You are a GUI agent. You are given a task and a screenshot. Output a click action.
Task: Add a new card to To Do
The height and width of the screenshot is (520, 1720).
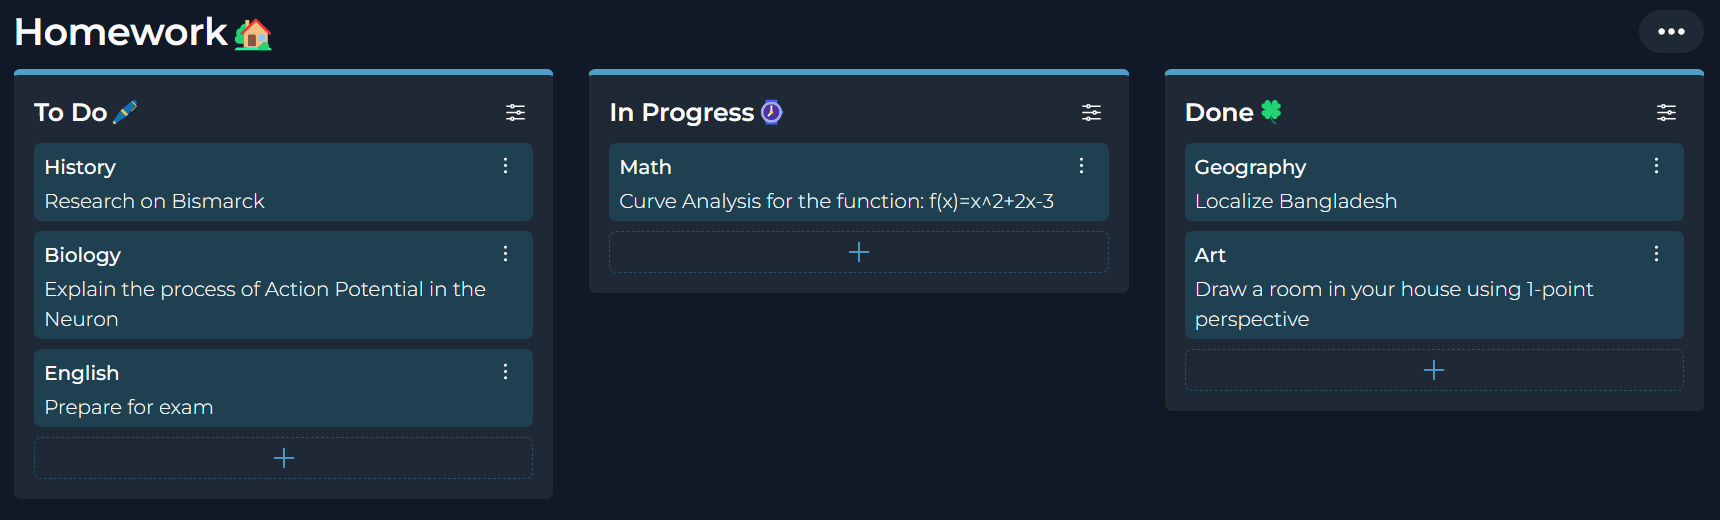point(284,458)
